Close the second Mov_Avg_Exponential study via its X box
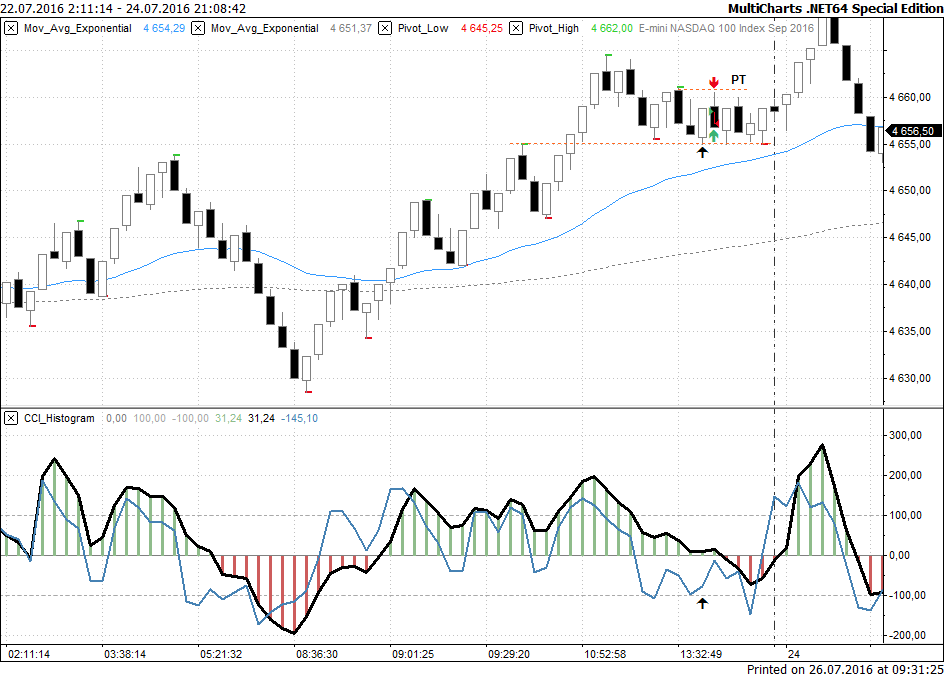The width and height of the screenshot is (944, 677). pos(198,28)
